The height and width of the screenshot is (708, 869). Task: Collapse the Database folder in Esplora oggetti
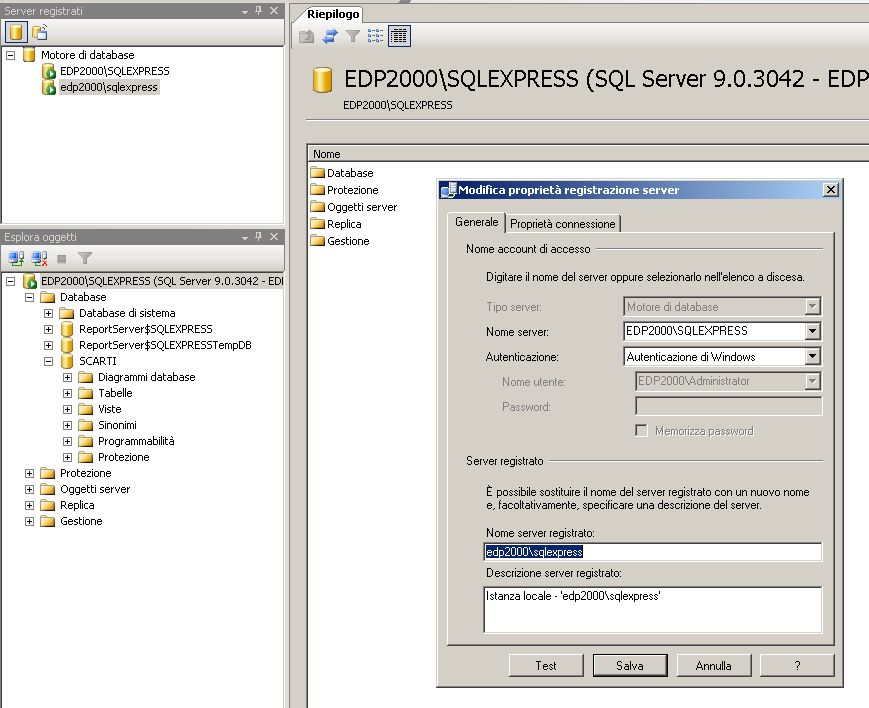tap(29, 297)
